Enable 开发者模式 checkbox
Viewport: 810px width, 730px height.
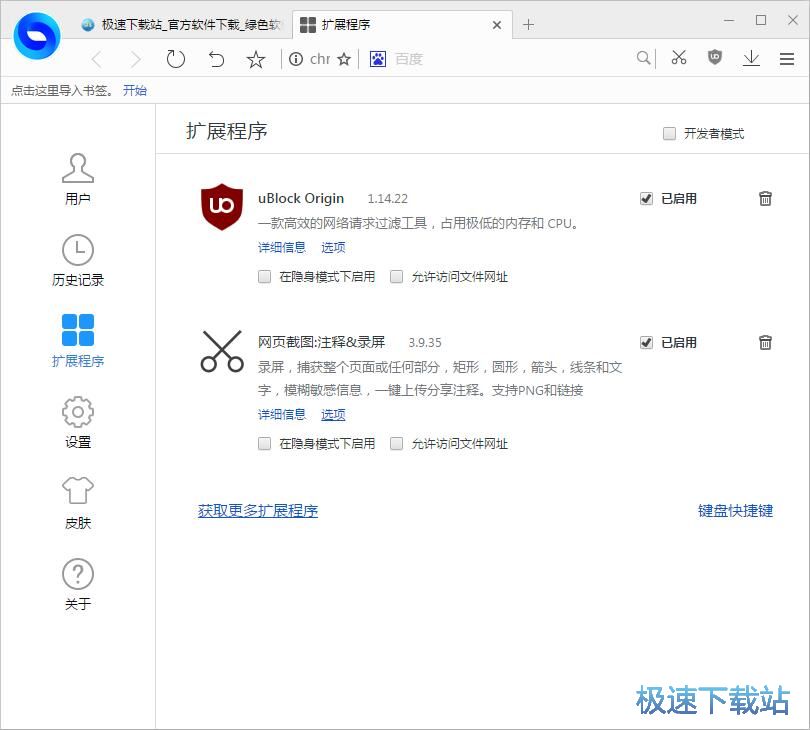click(669, 134)
